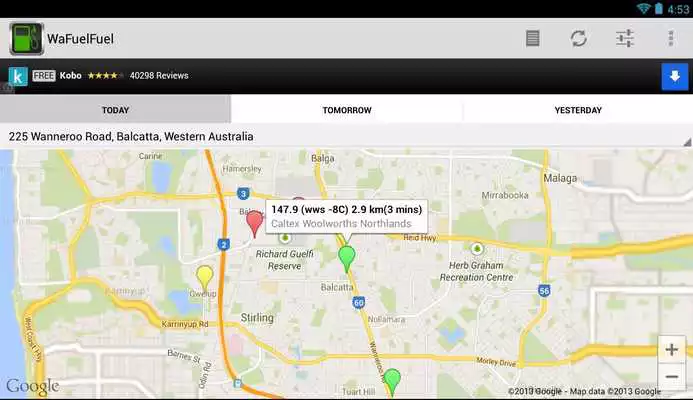
Task: Select the TOMORROW tab
Action: point(347,110)
